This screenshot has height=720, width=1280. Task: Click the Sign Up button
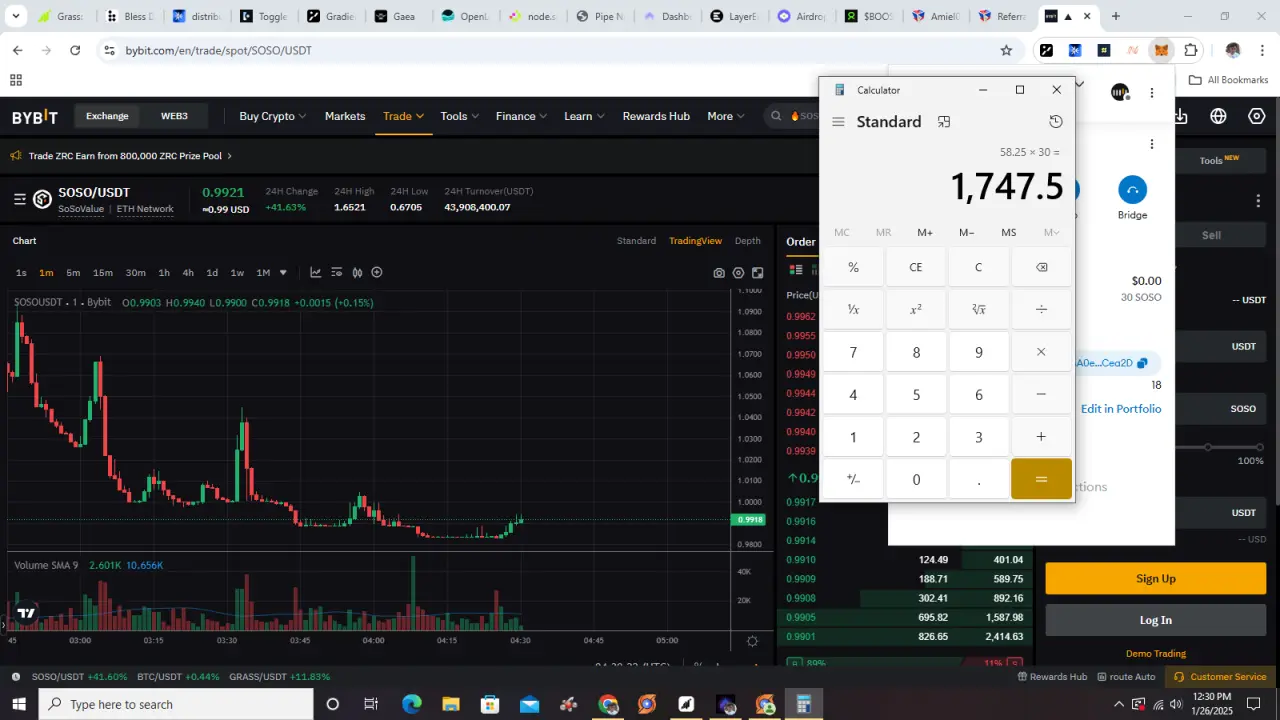pos(1156,579)
